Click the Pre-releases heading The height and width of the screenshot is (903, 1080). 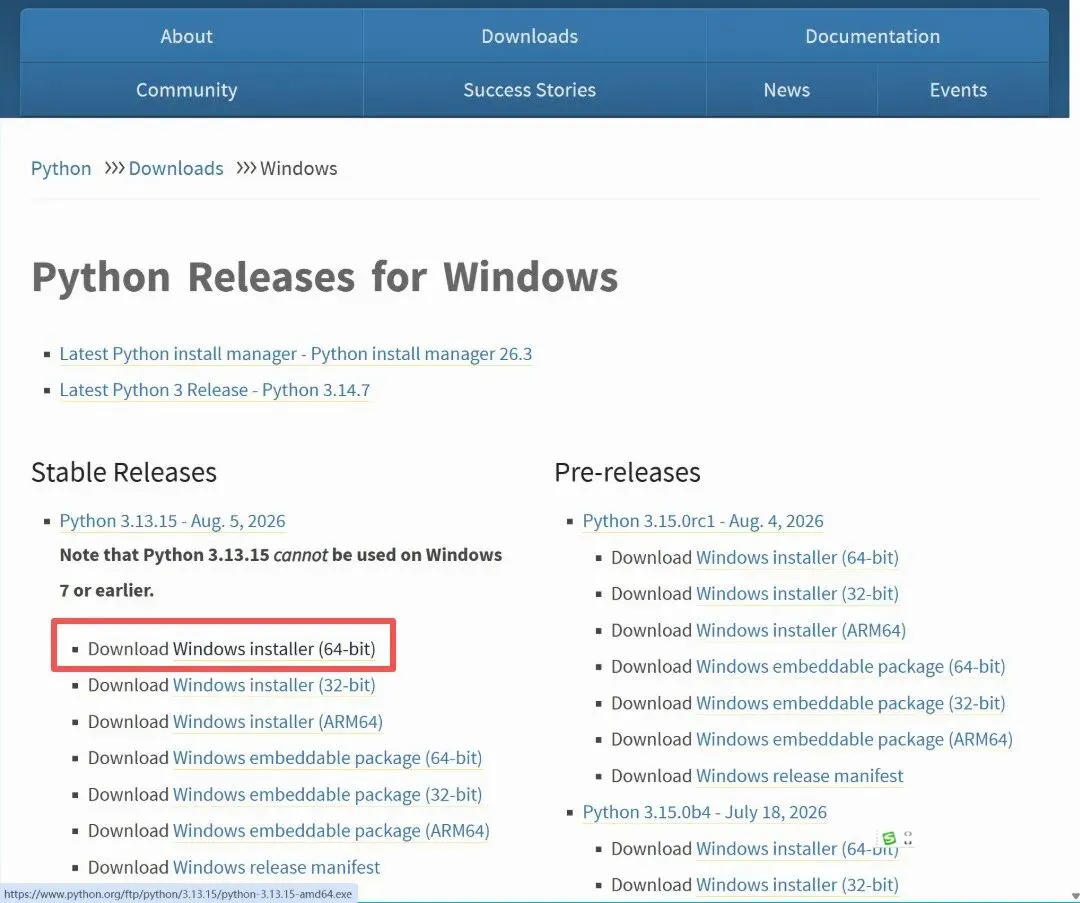coord(627,473)
